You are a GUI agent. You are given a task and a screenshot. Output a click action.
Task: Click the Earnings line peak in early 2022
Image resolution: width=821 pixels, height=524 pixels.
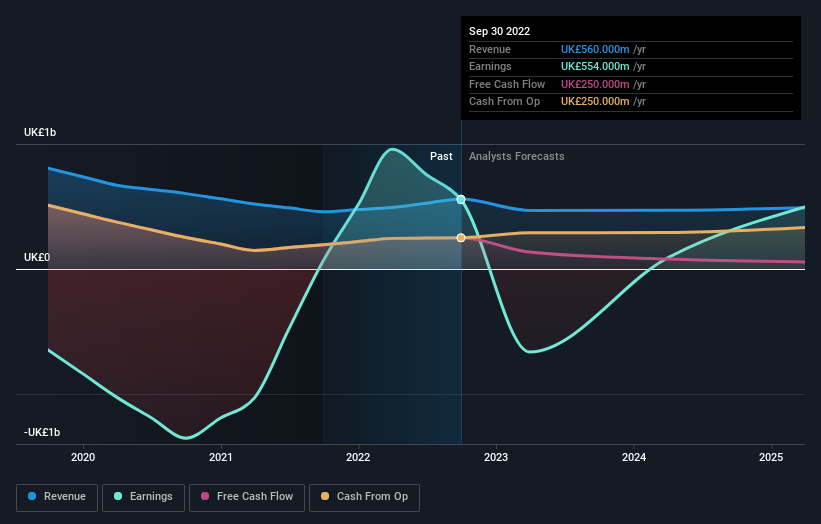[x=393, y=149]
